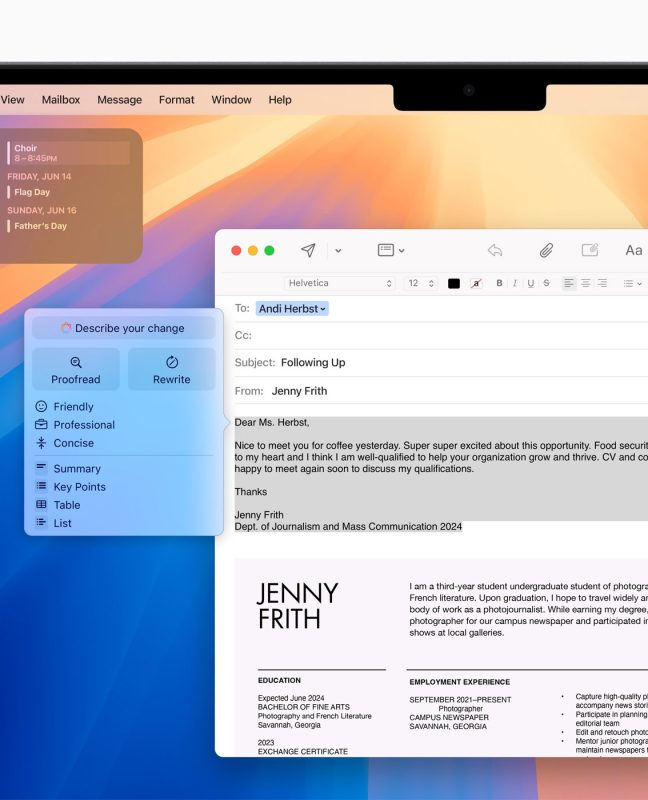The width and height of the screenshot is (648, 800).
Task: Toggle italic formatting
Action: (x=515, y=283)
